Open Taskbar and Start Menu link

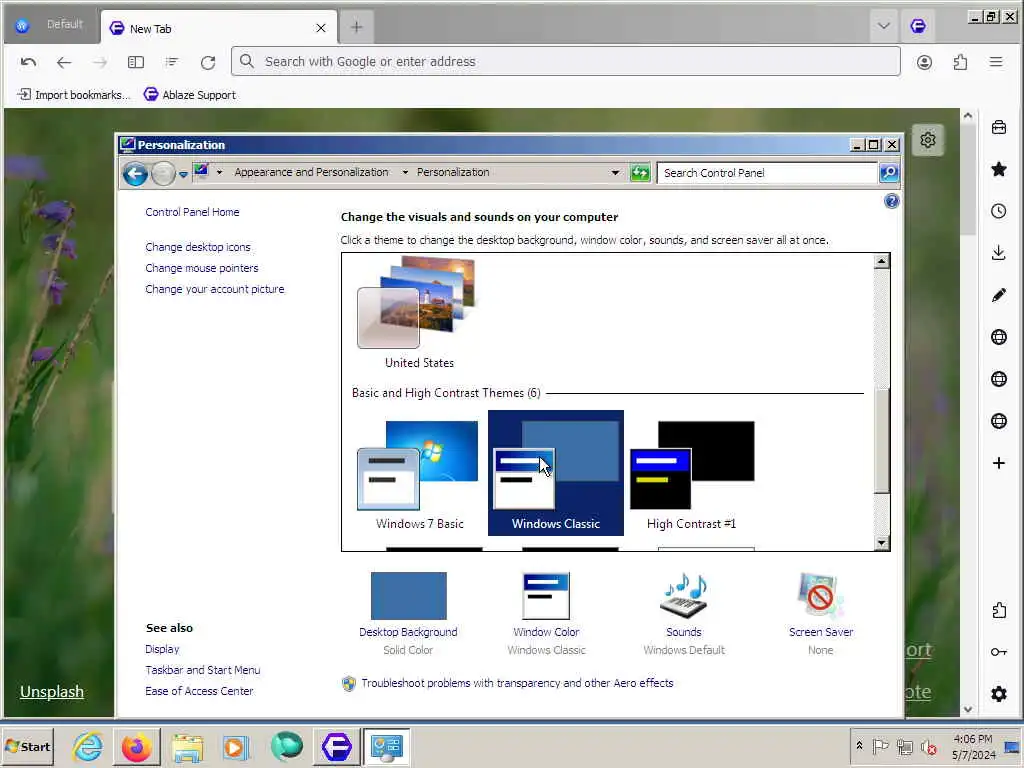point(202,670)
